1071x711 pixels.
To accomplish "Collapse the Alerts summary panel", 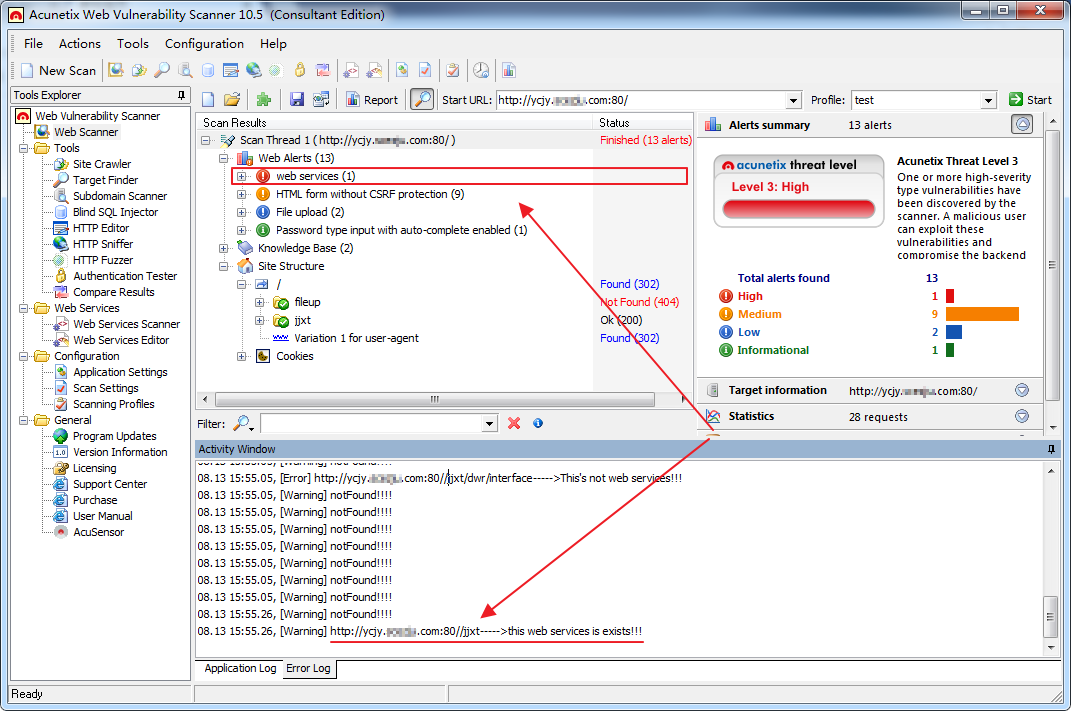I will tap(1021, 125).
